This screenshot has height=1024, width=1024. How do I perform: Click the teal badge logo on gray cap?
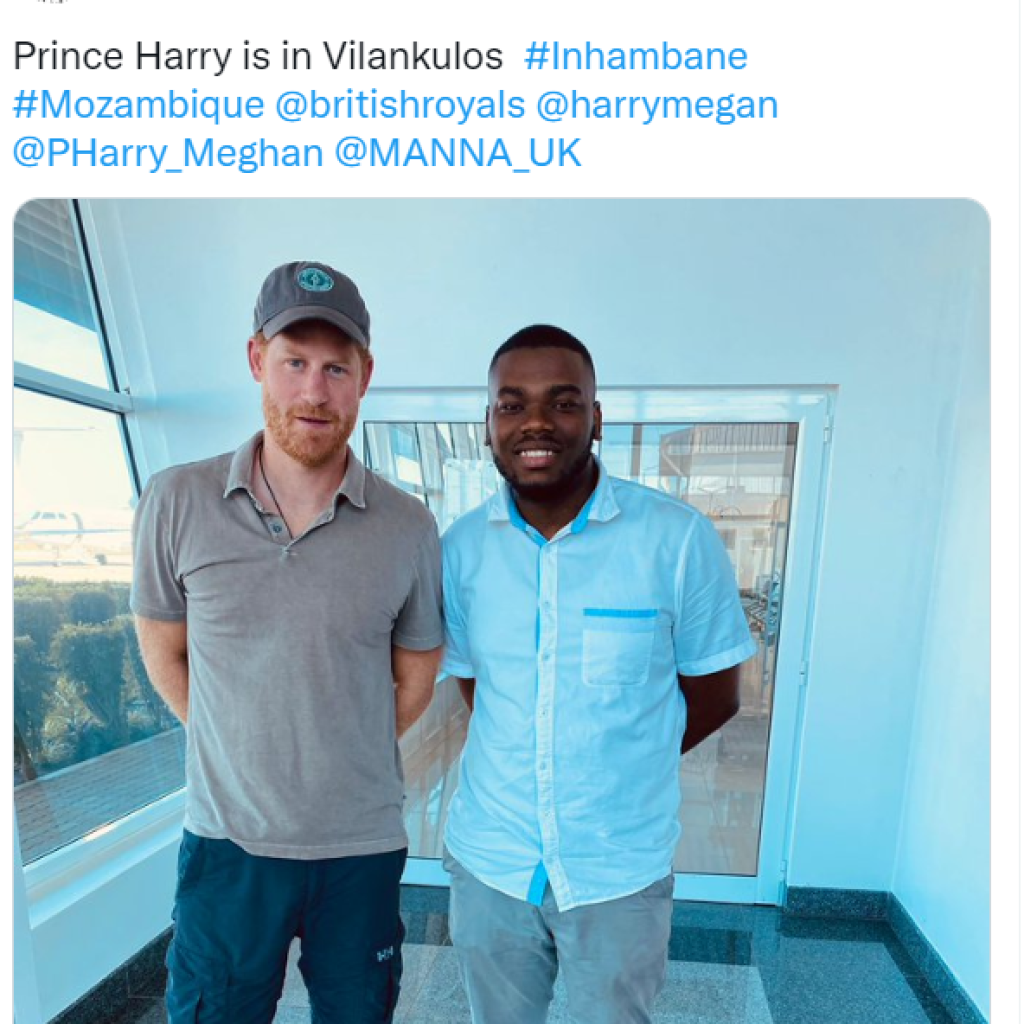(x=315, y=280)
